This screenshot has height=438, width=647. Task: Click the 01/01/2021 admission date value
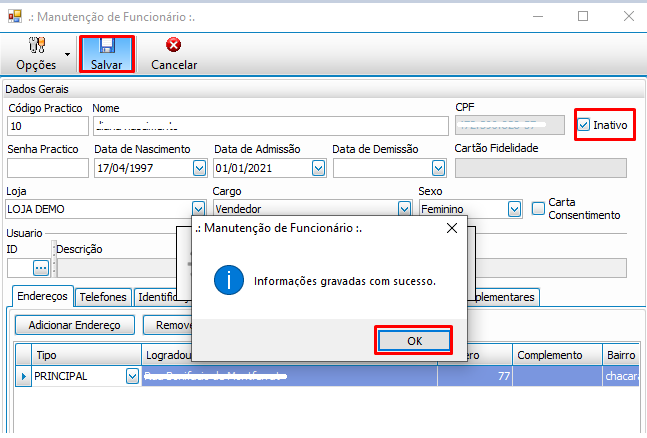point(243,168)
